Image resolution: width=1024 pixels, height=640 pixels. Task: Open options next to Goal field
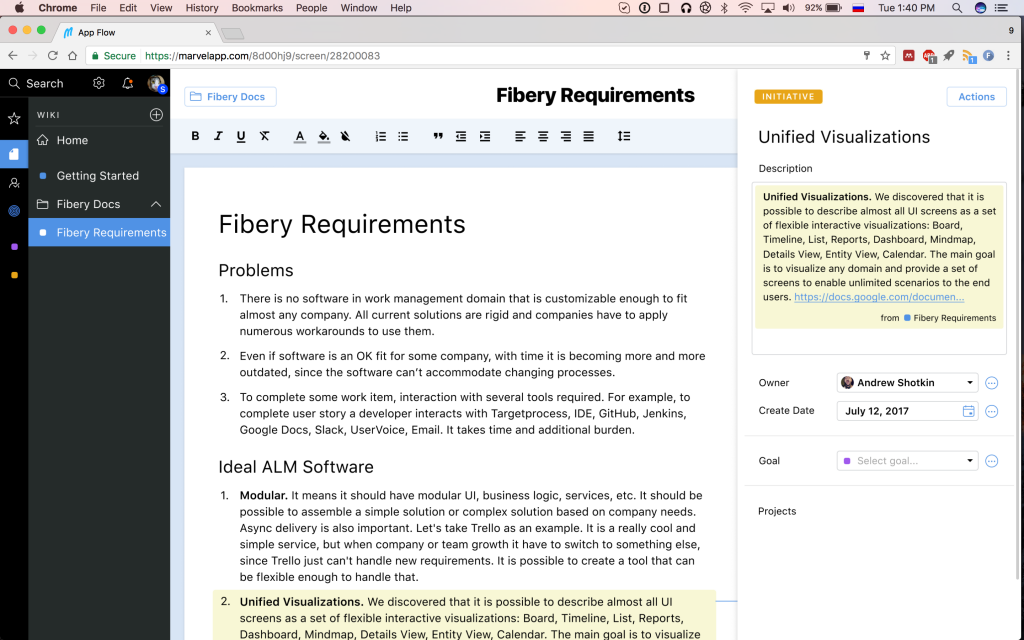click(x=991, y=461)
